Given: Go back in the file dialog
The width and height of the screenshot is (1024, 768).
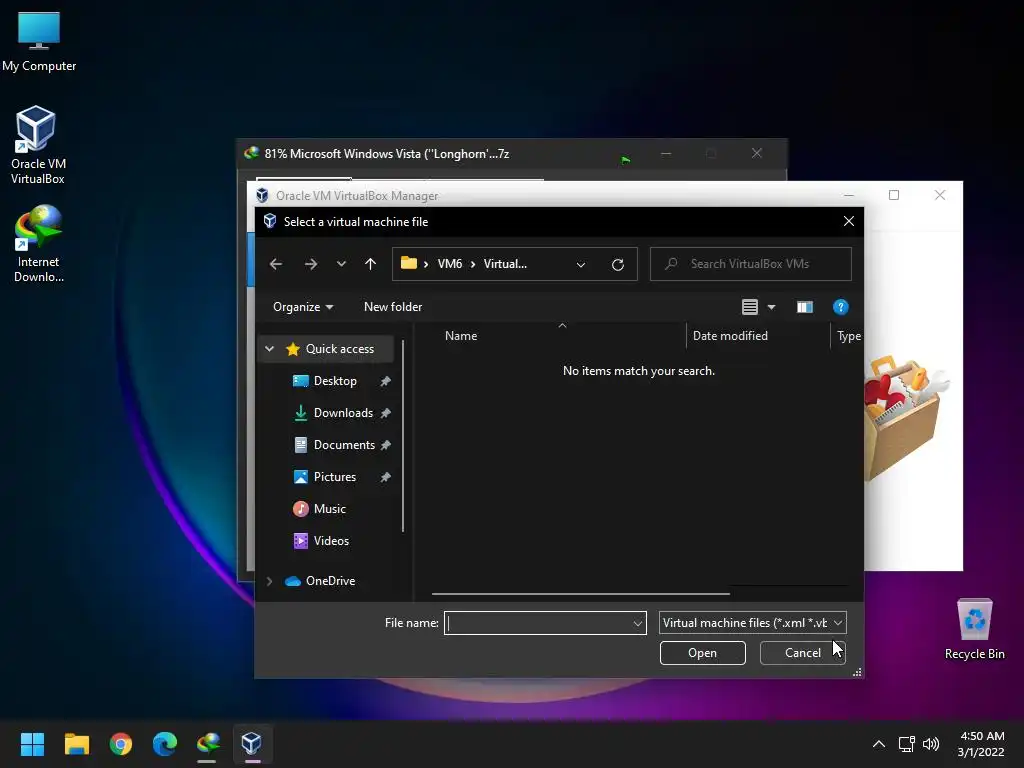Looking at the screenshot, I should click(276, 264).
